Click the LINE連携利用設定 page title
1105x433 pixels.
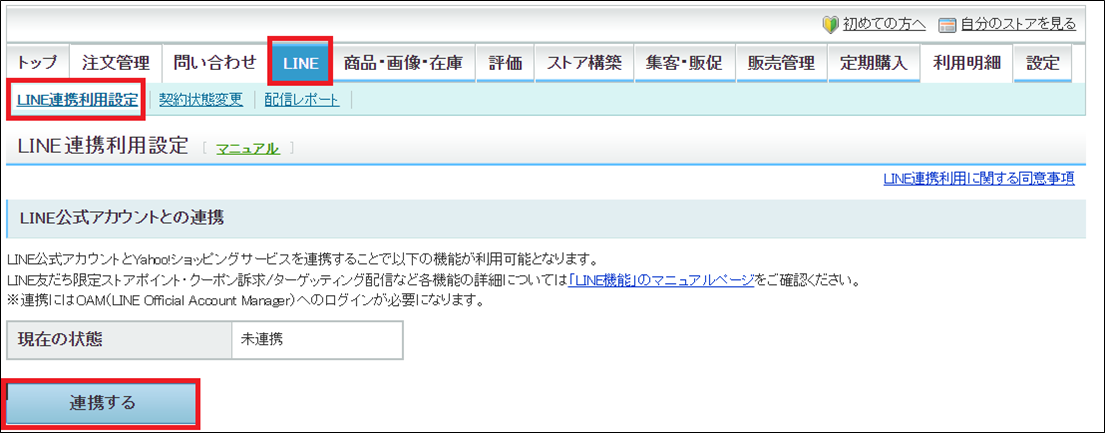[105, 146]
